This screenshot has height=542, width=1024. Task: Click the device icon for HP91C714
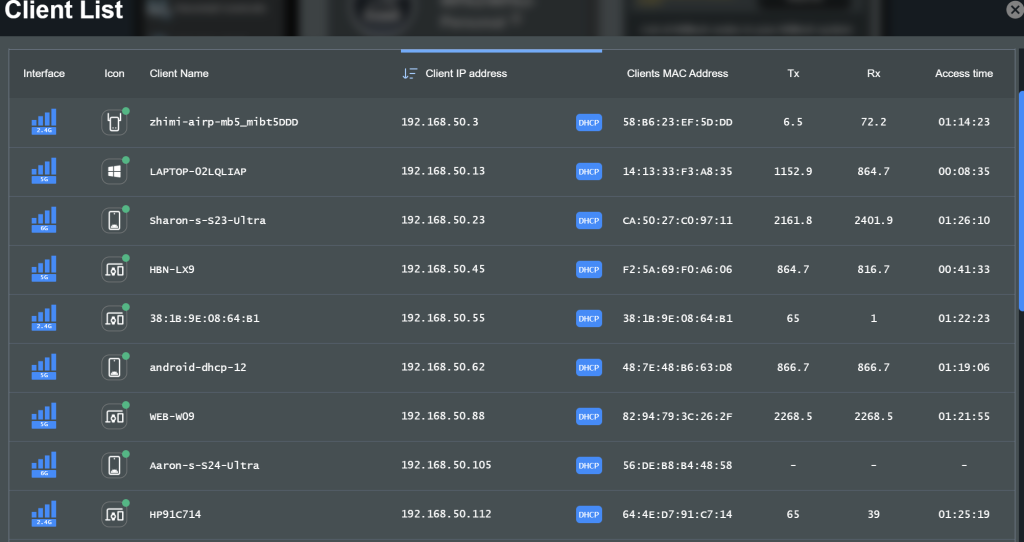tap(114, 514)
